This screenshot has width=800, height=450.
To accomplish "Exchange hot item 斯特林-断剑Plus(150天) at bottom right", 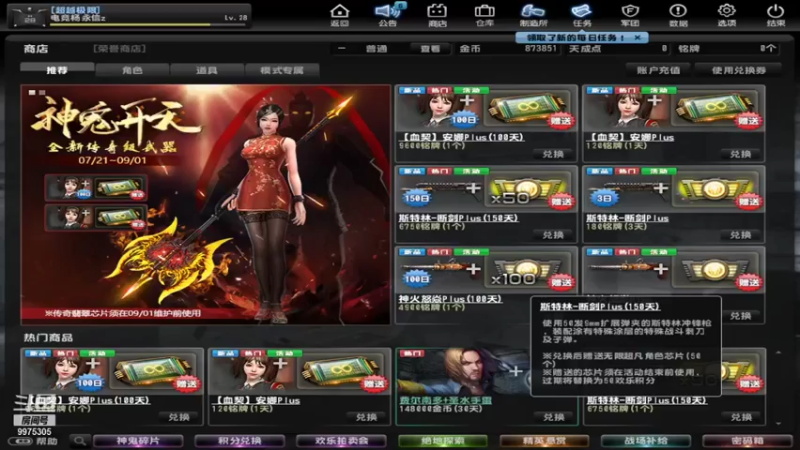I will (x=740, y=417).
